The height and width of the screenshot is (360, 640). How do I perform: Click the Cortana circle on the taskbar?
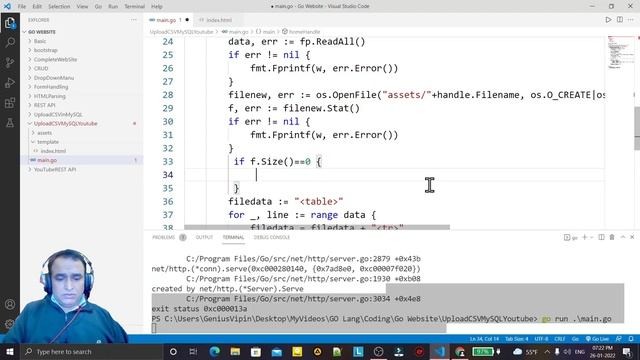(173, 351)
